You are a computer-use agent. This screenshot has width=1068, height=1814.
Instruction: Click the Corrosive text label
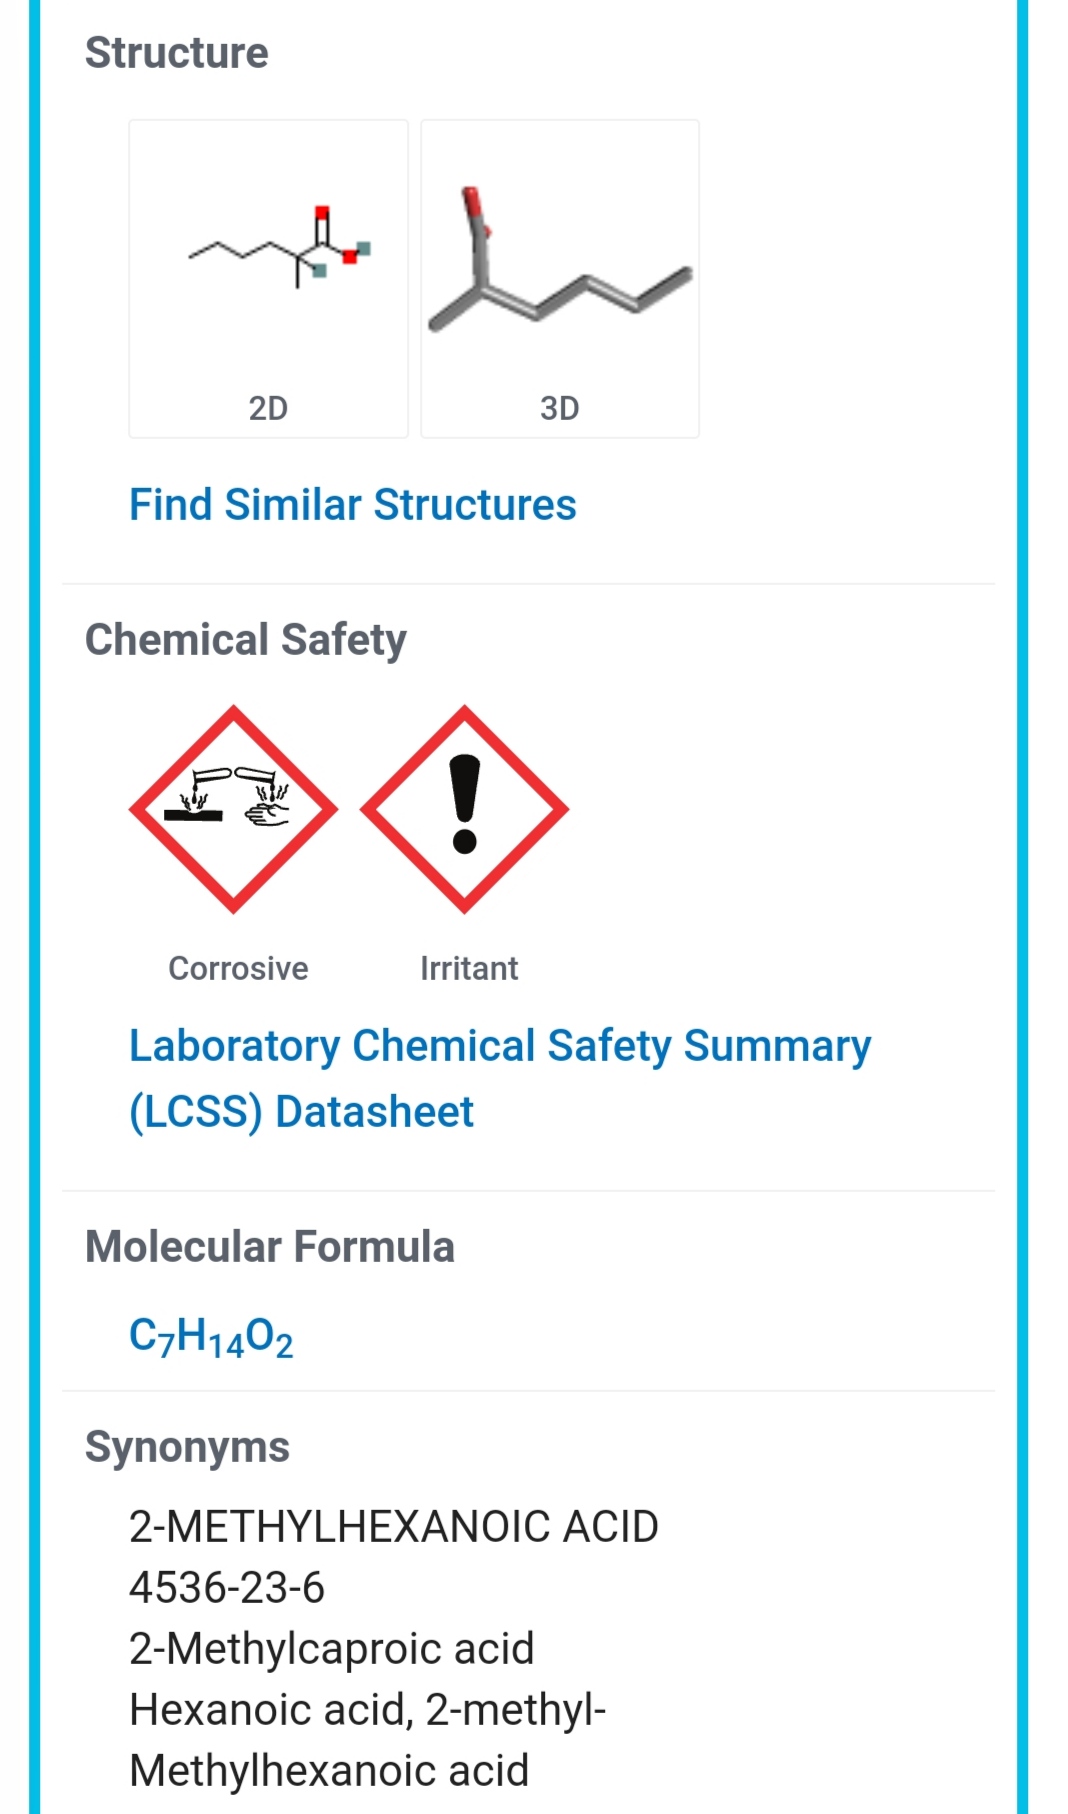(238, 968)
